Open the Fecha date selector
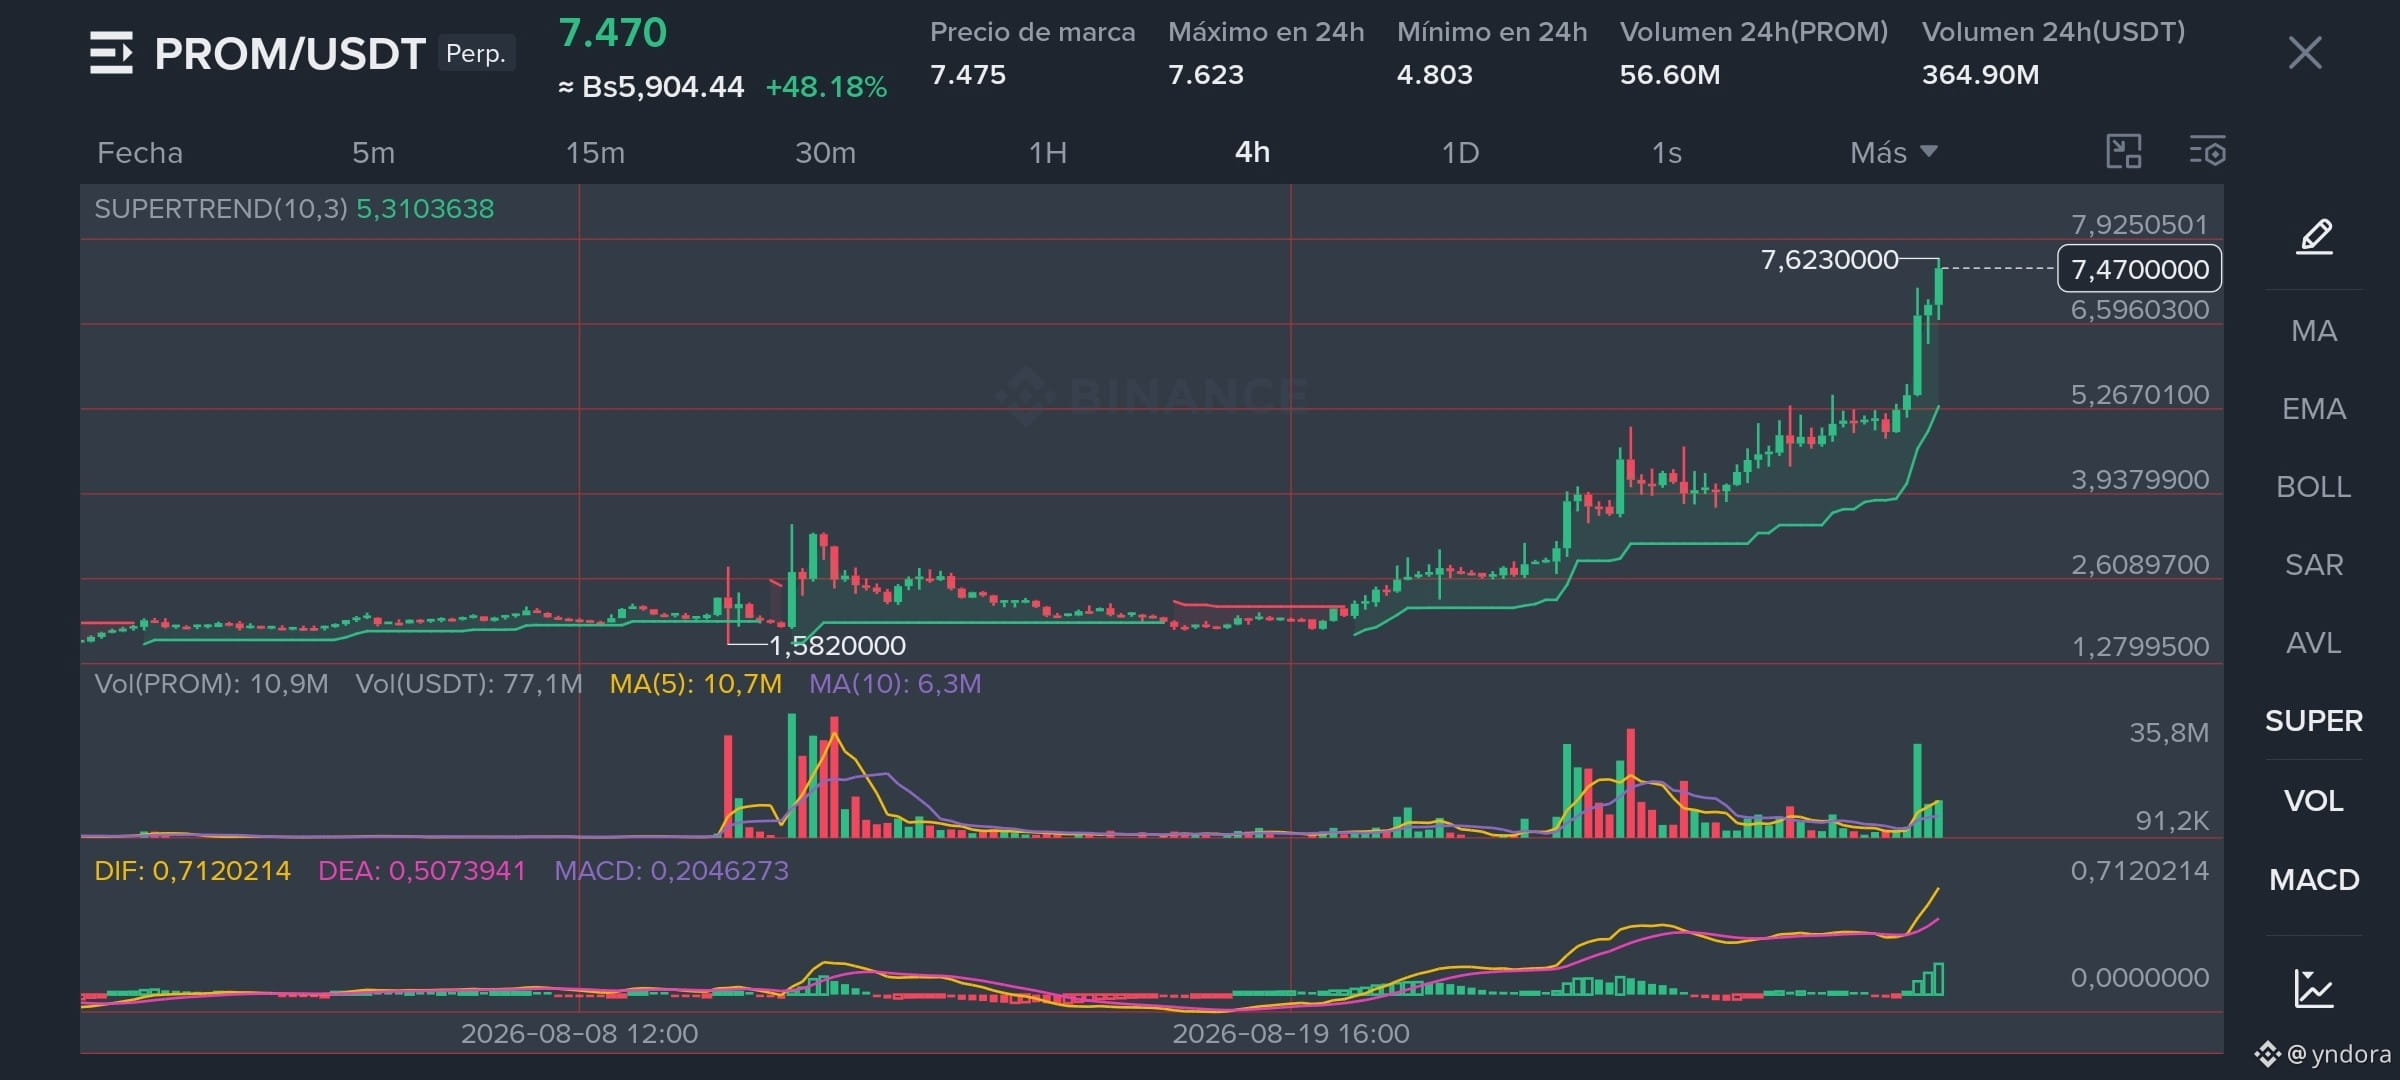 (140, 152)
